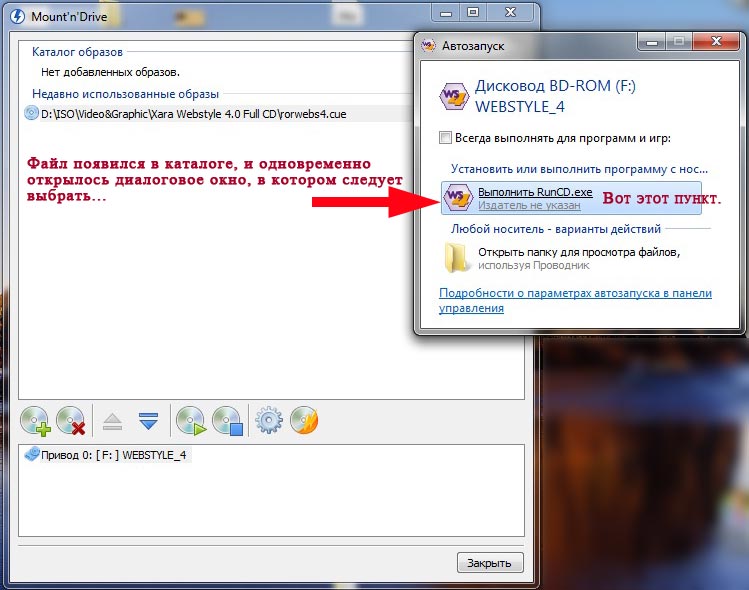This screenshot has width=749, height=590.
Task: Click the Автозапуск title bar icon
Action: 428,45
